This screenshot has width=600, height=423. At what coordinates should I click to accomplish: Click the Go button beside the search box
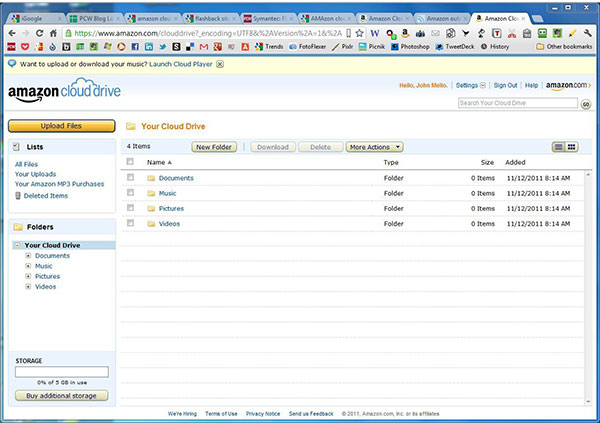(586, 104)
